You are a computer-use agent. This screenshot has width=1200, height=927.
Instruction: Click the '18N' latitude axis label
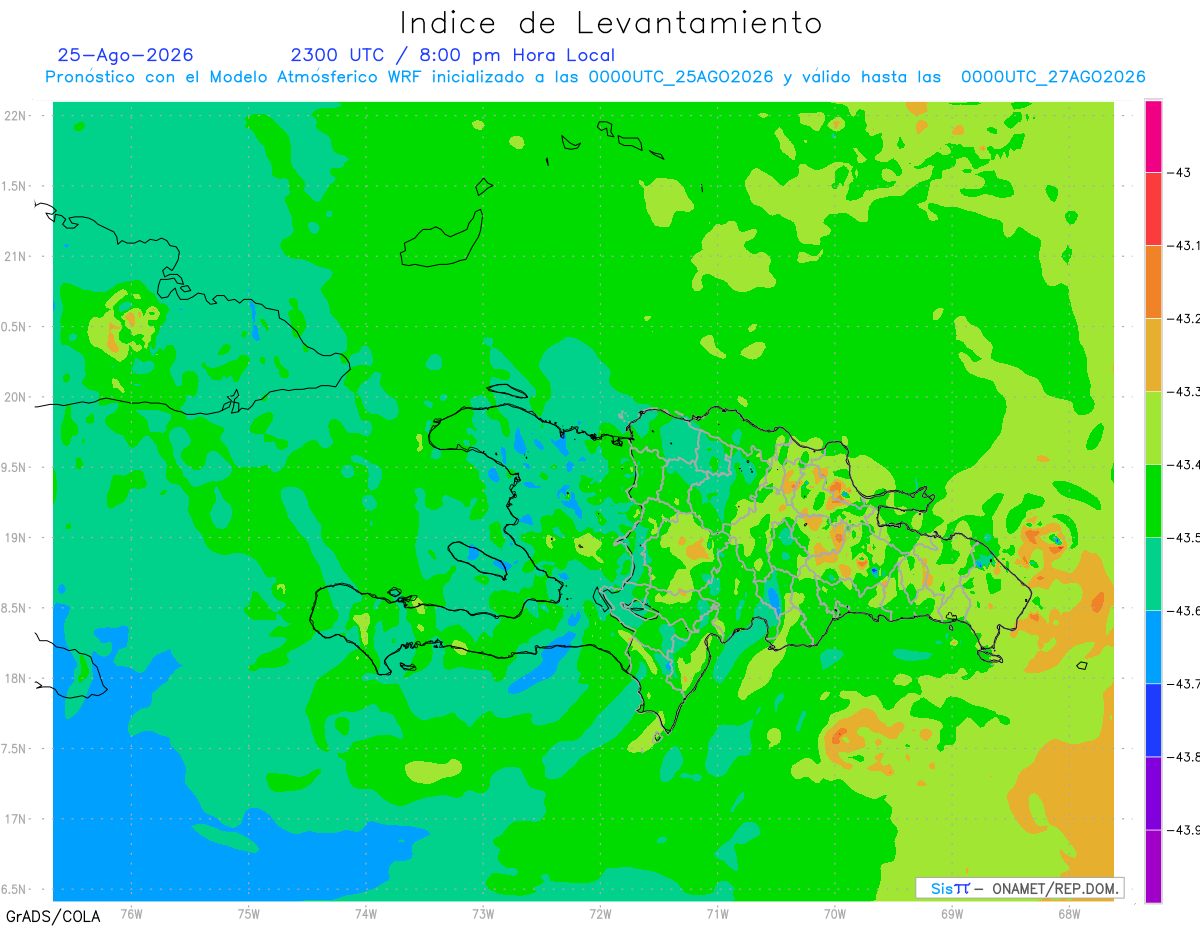(15, 678)
